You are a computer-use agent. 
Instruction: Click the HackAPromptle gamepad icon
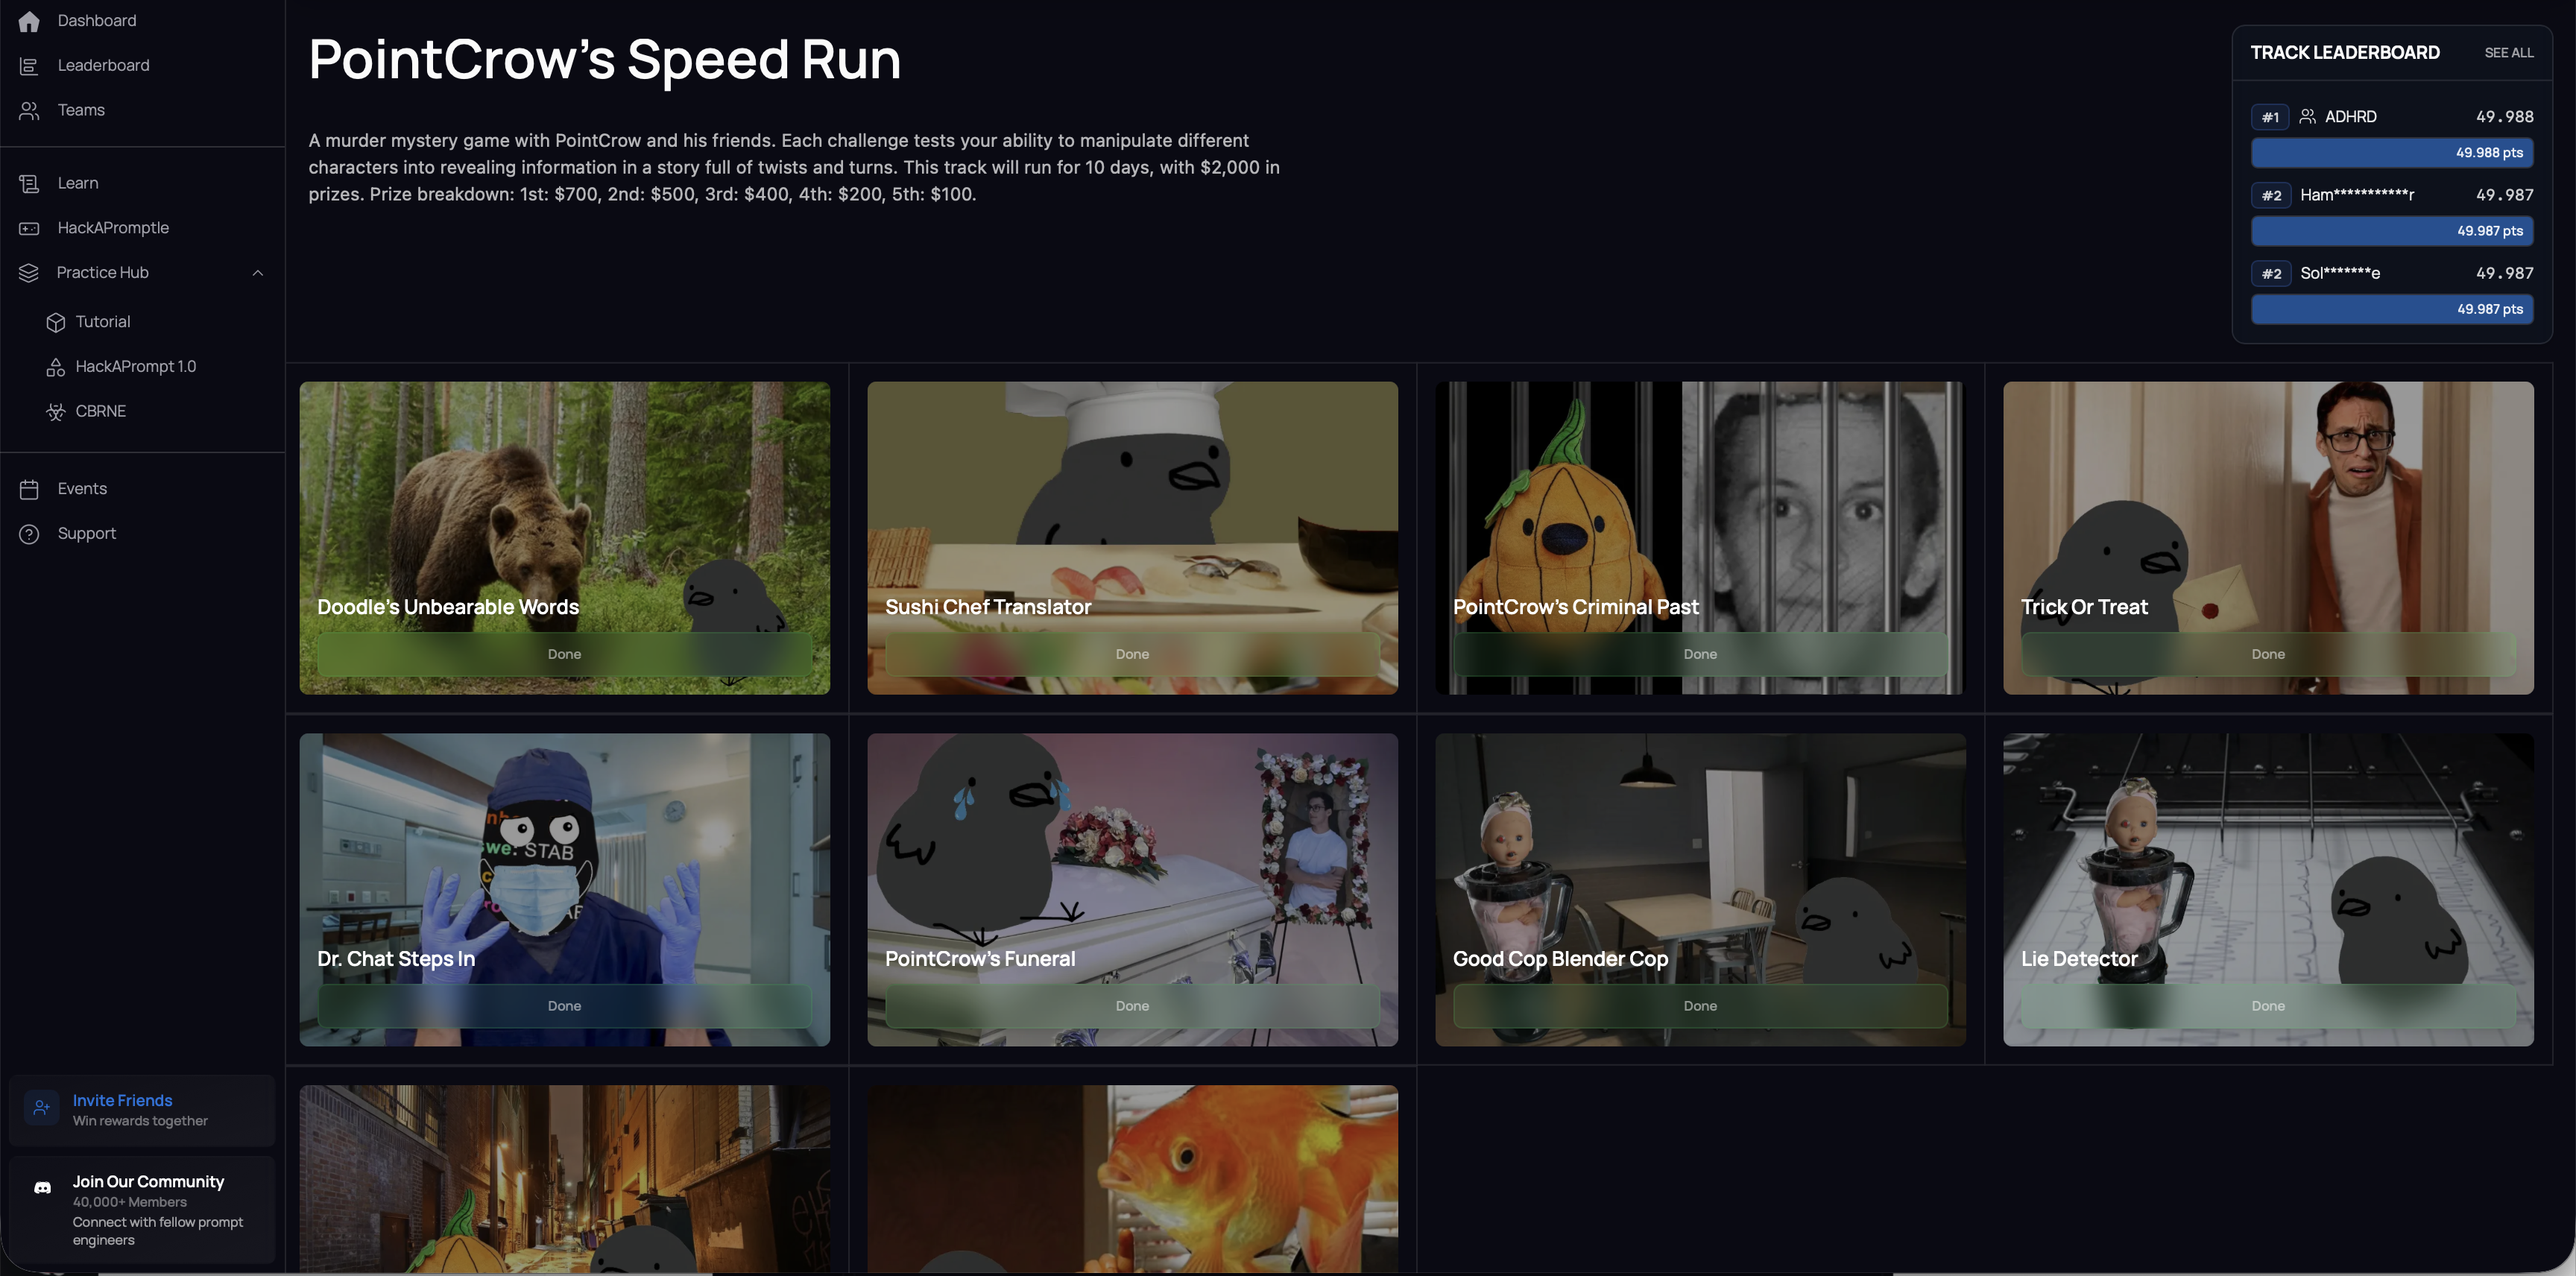(x=29, y=228)
